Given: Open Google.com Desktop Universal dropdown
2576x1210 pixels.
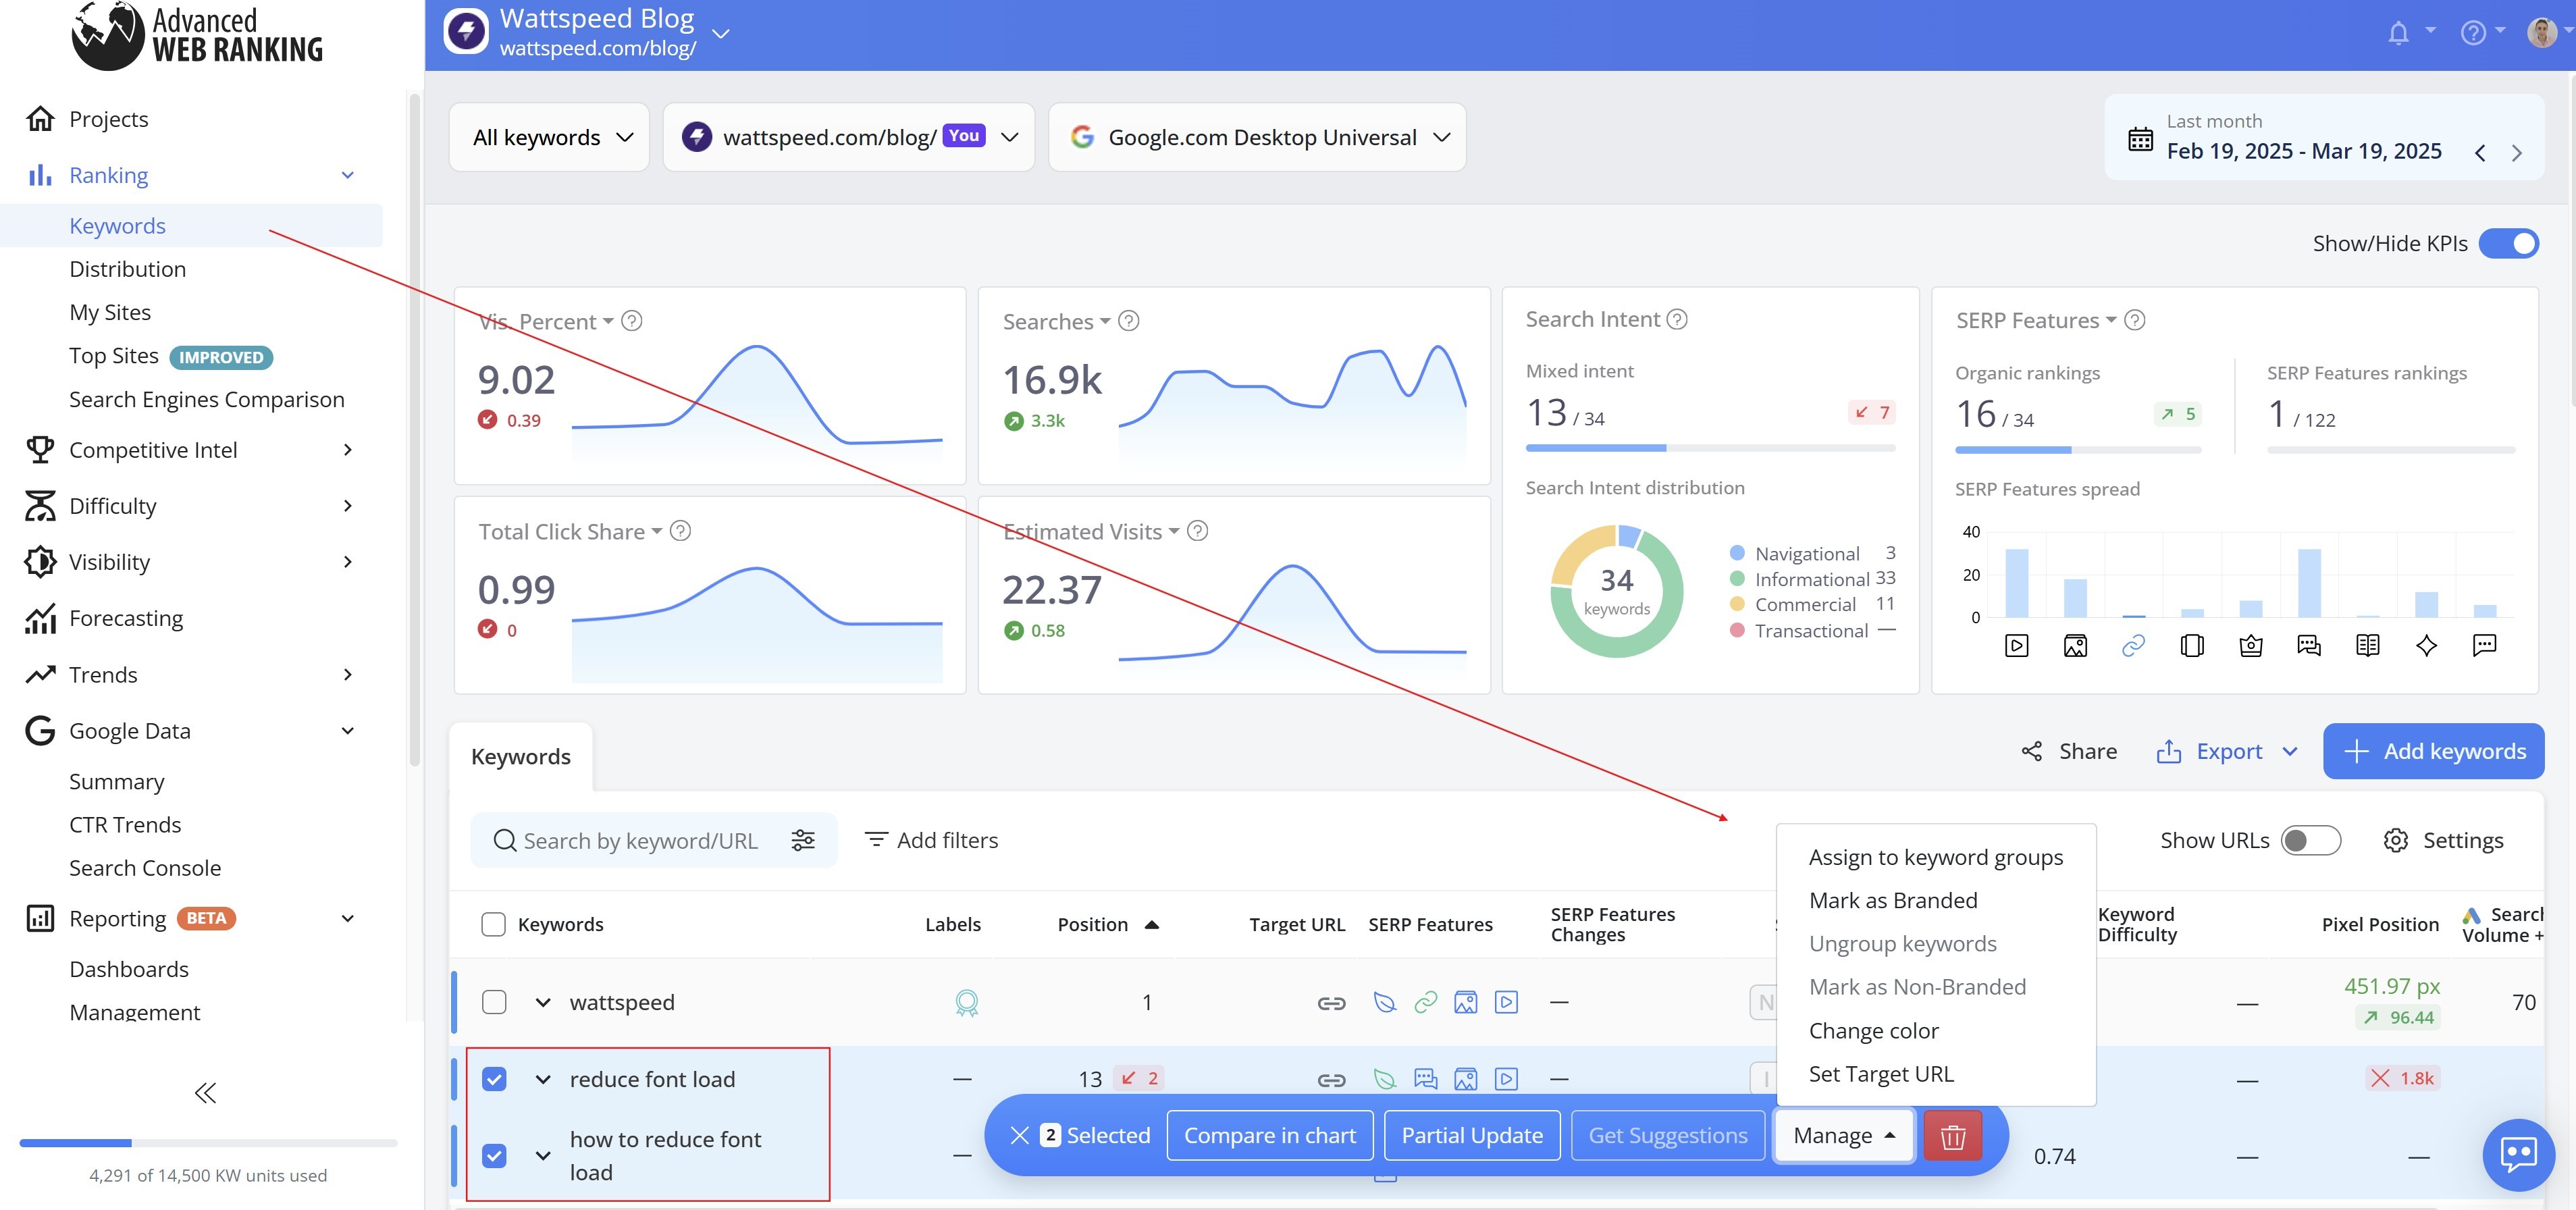Looking at the screenshot, I should [x=1257, y=137].
